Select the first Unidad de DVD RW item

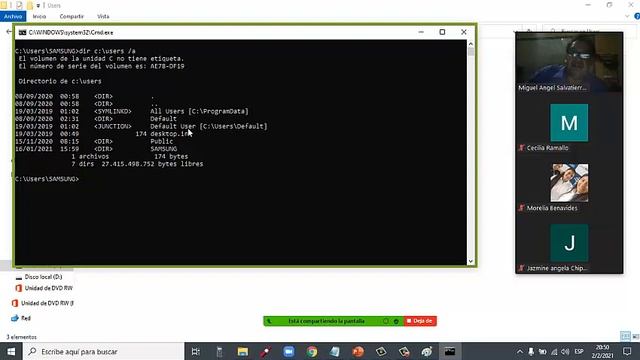[44, 288]
